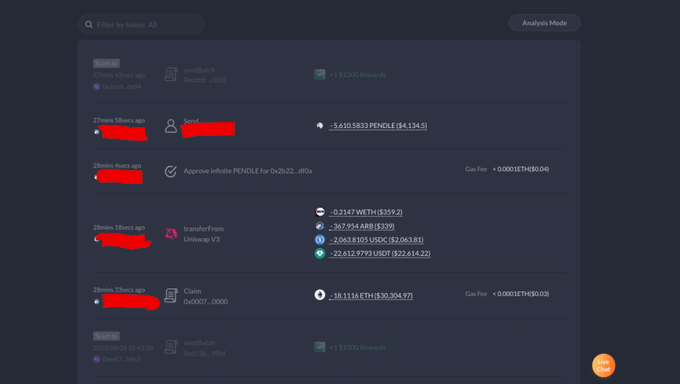Open the 0x2ecd...de94 transaction hash
680x384 pixels.
[122, 86]
